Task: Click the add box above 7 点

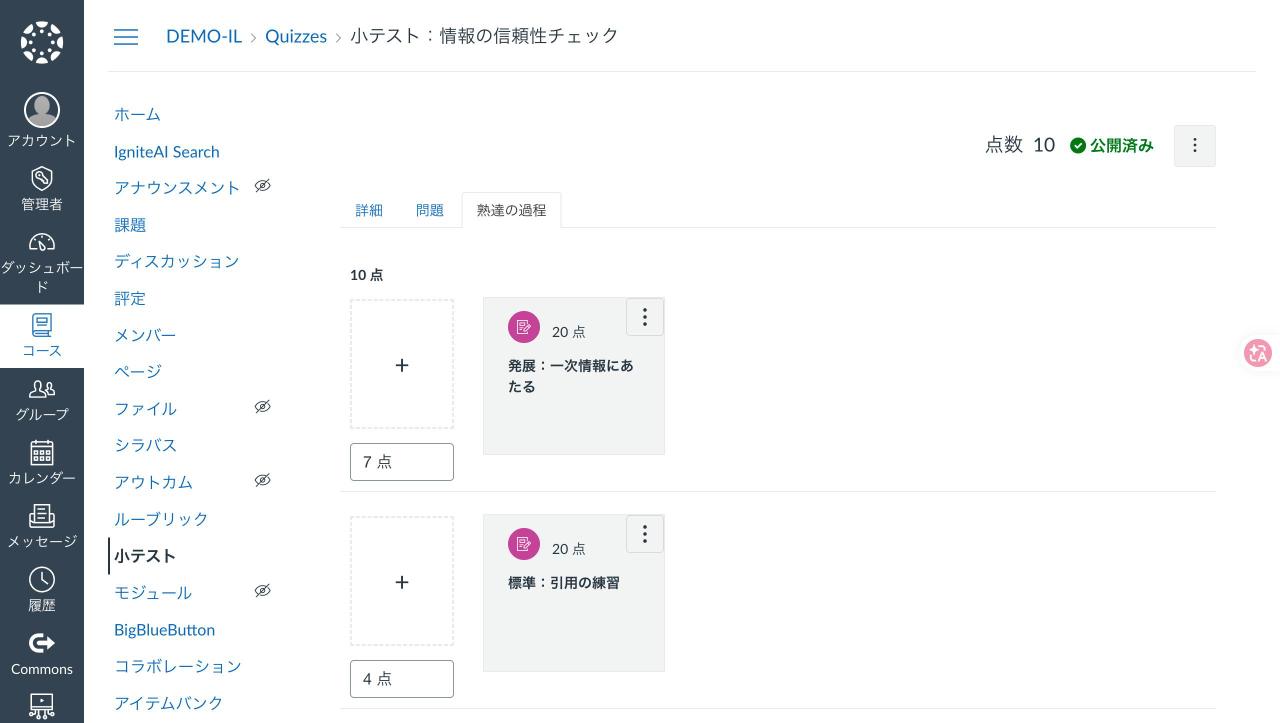Action: (x=402, y=364)
